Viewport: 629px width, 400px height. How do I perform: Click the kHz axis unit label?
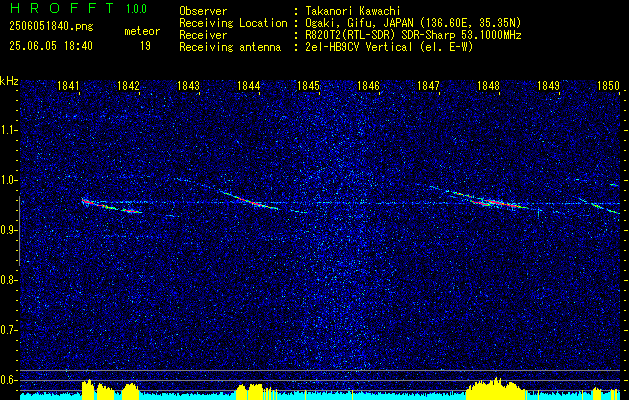[x=9, y=81]
